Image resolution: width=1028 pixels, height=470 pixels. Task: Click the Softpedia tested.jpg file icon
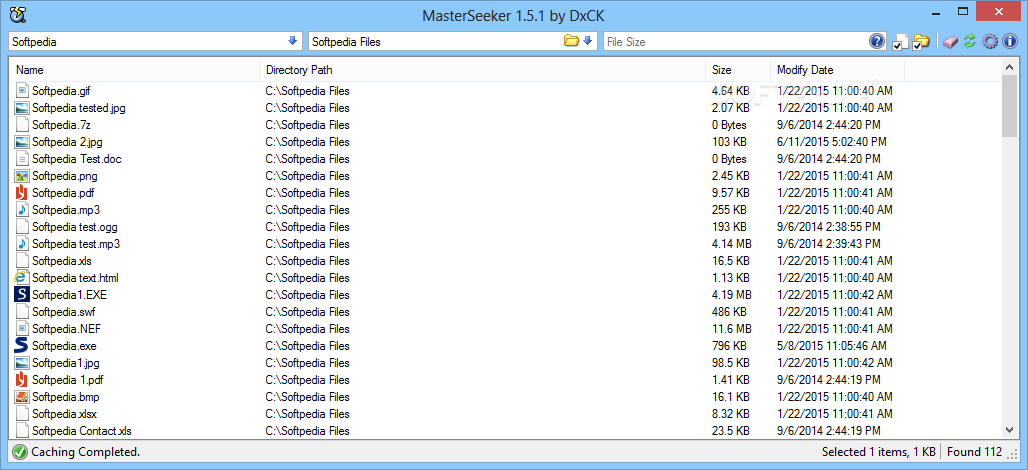point(22,108)
